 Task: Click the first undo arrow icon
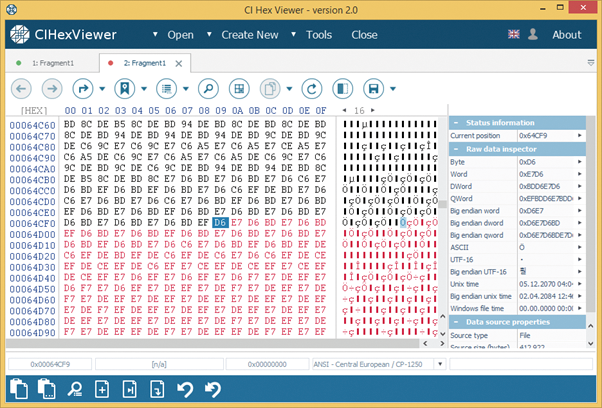click(185, 389)
